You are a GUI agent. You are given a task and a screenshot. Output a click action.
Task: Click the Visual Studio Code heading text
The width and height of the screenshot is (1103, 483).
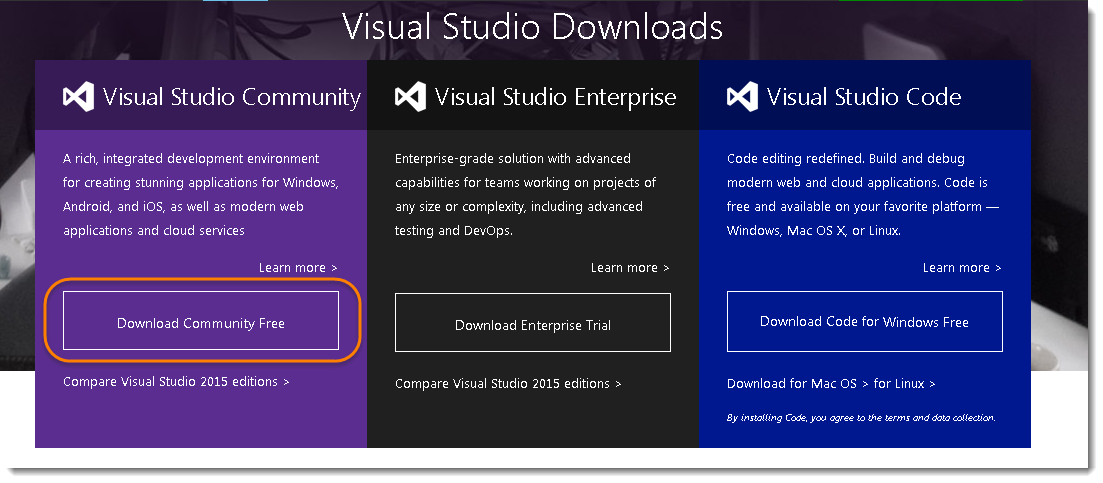[864, 96]
